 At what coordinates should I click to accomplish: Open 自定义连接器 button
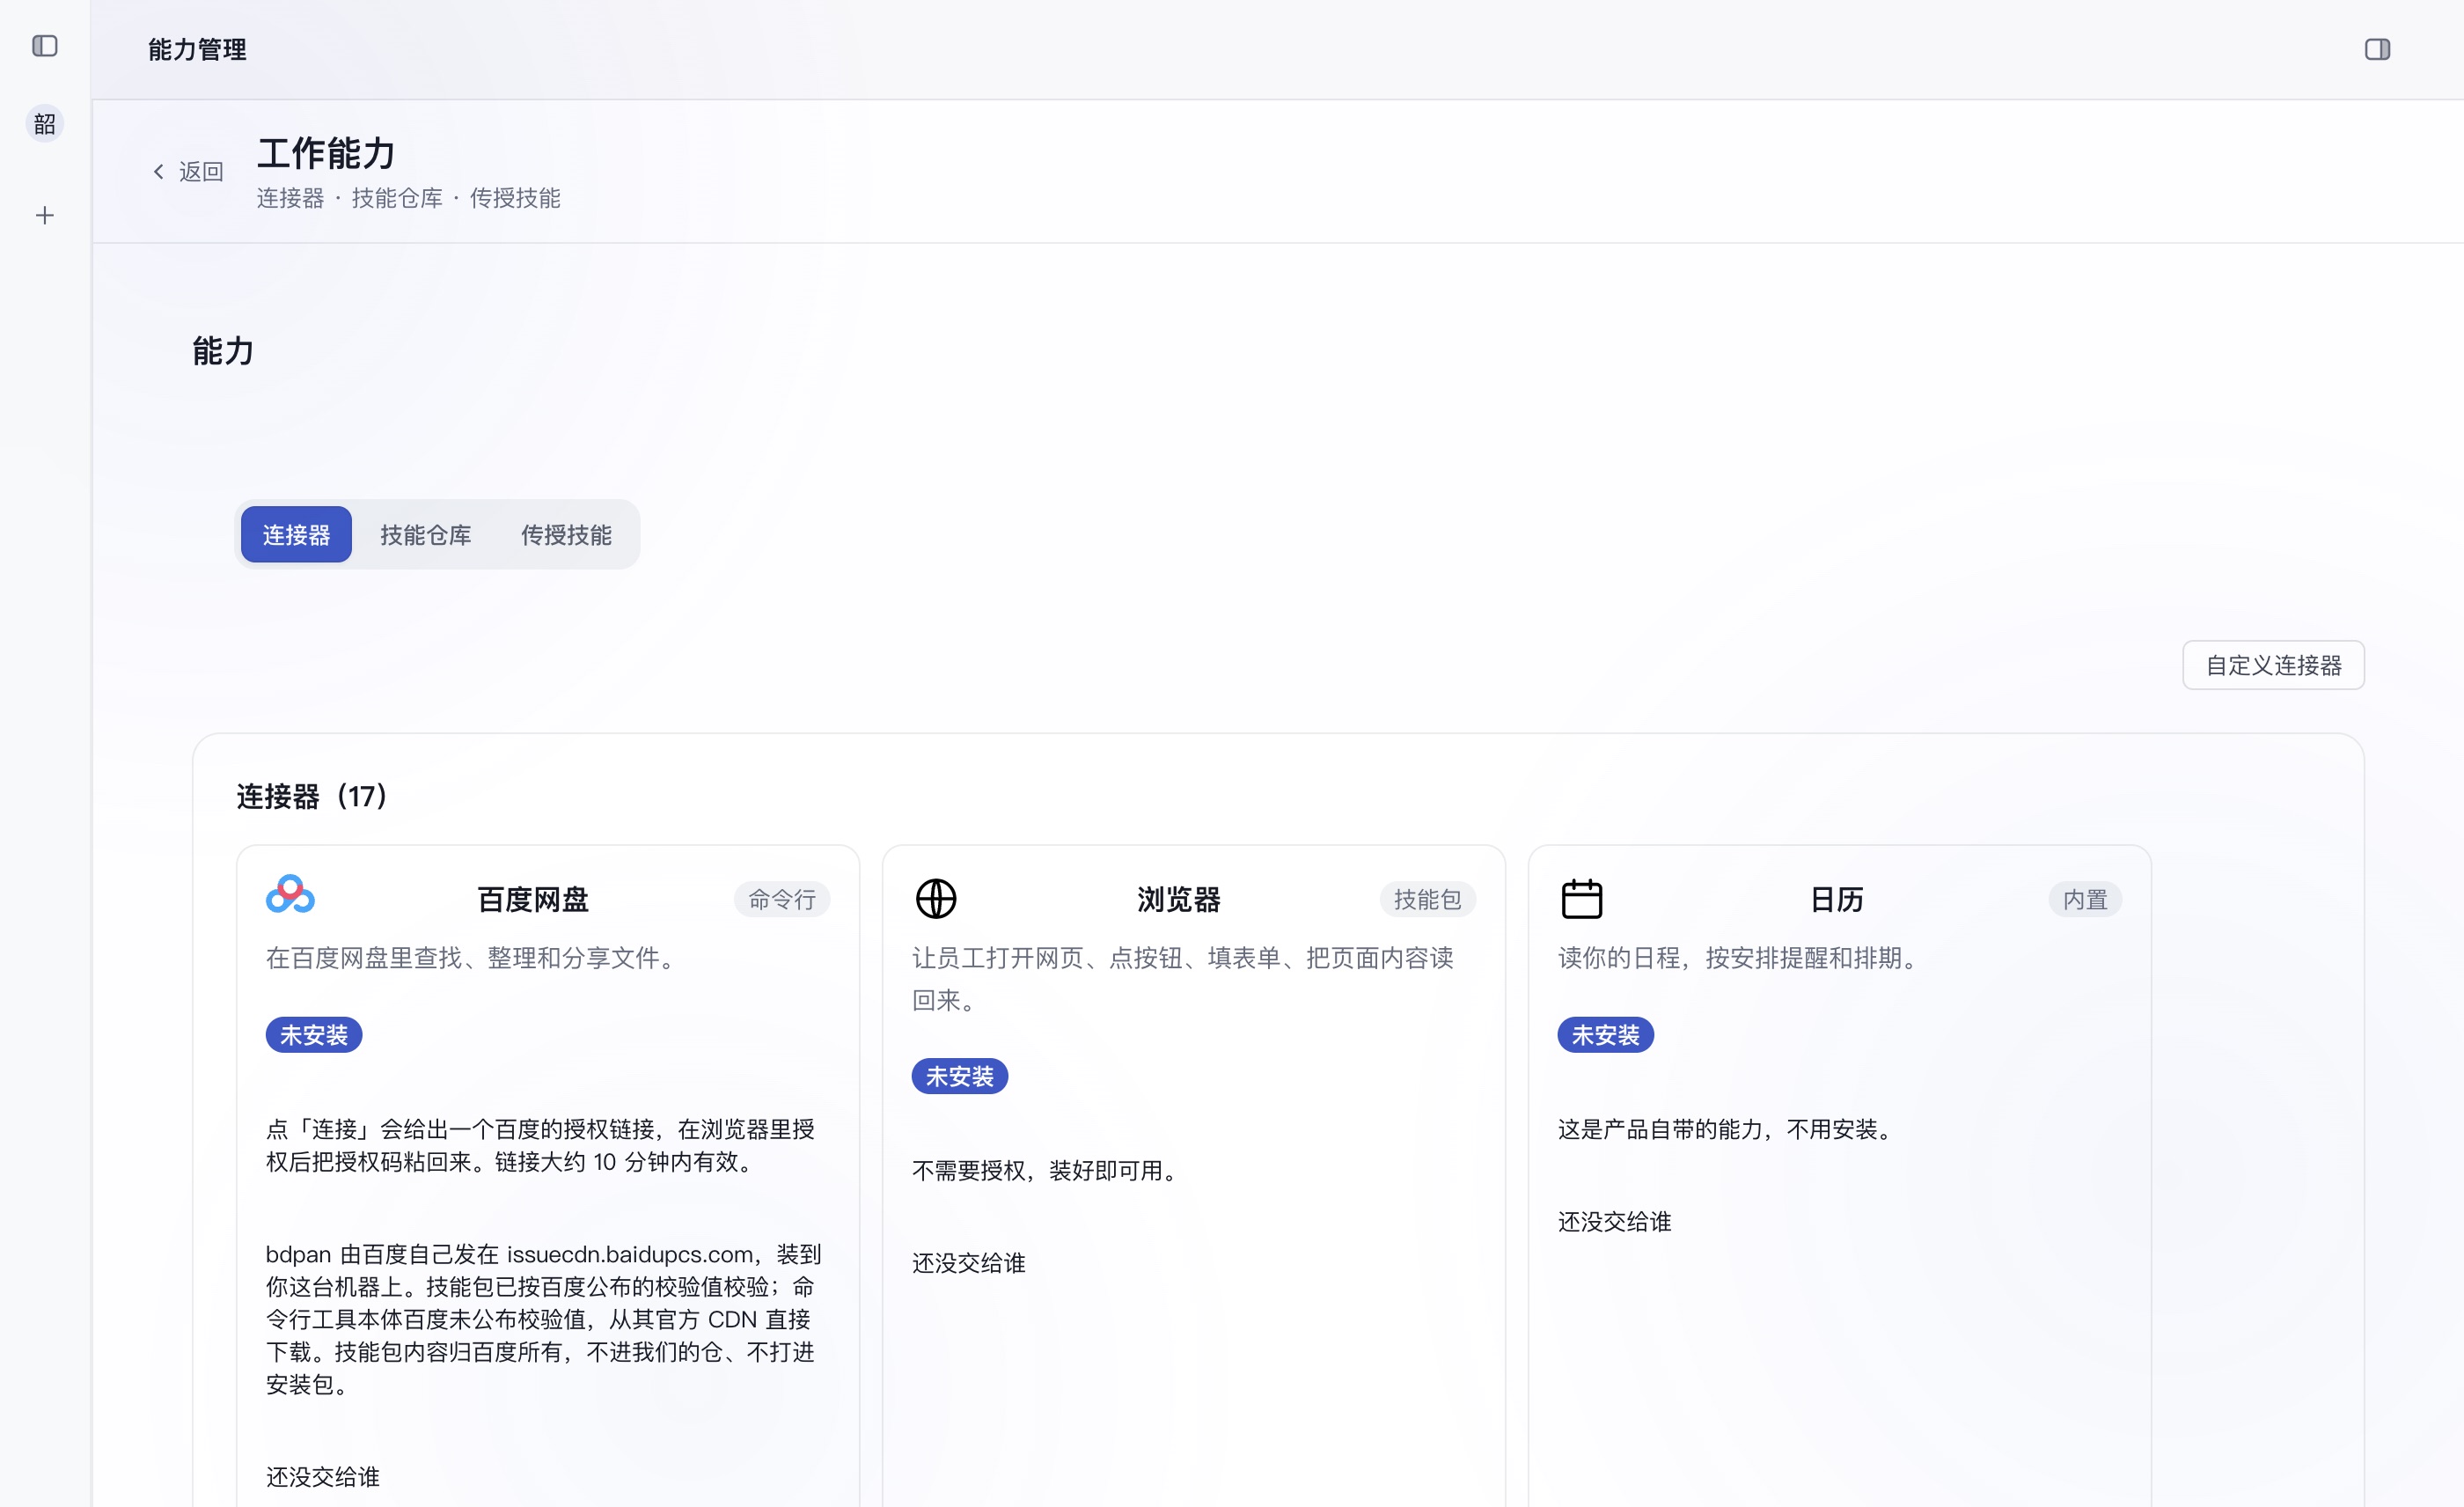[2273, 665]
